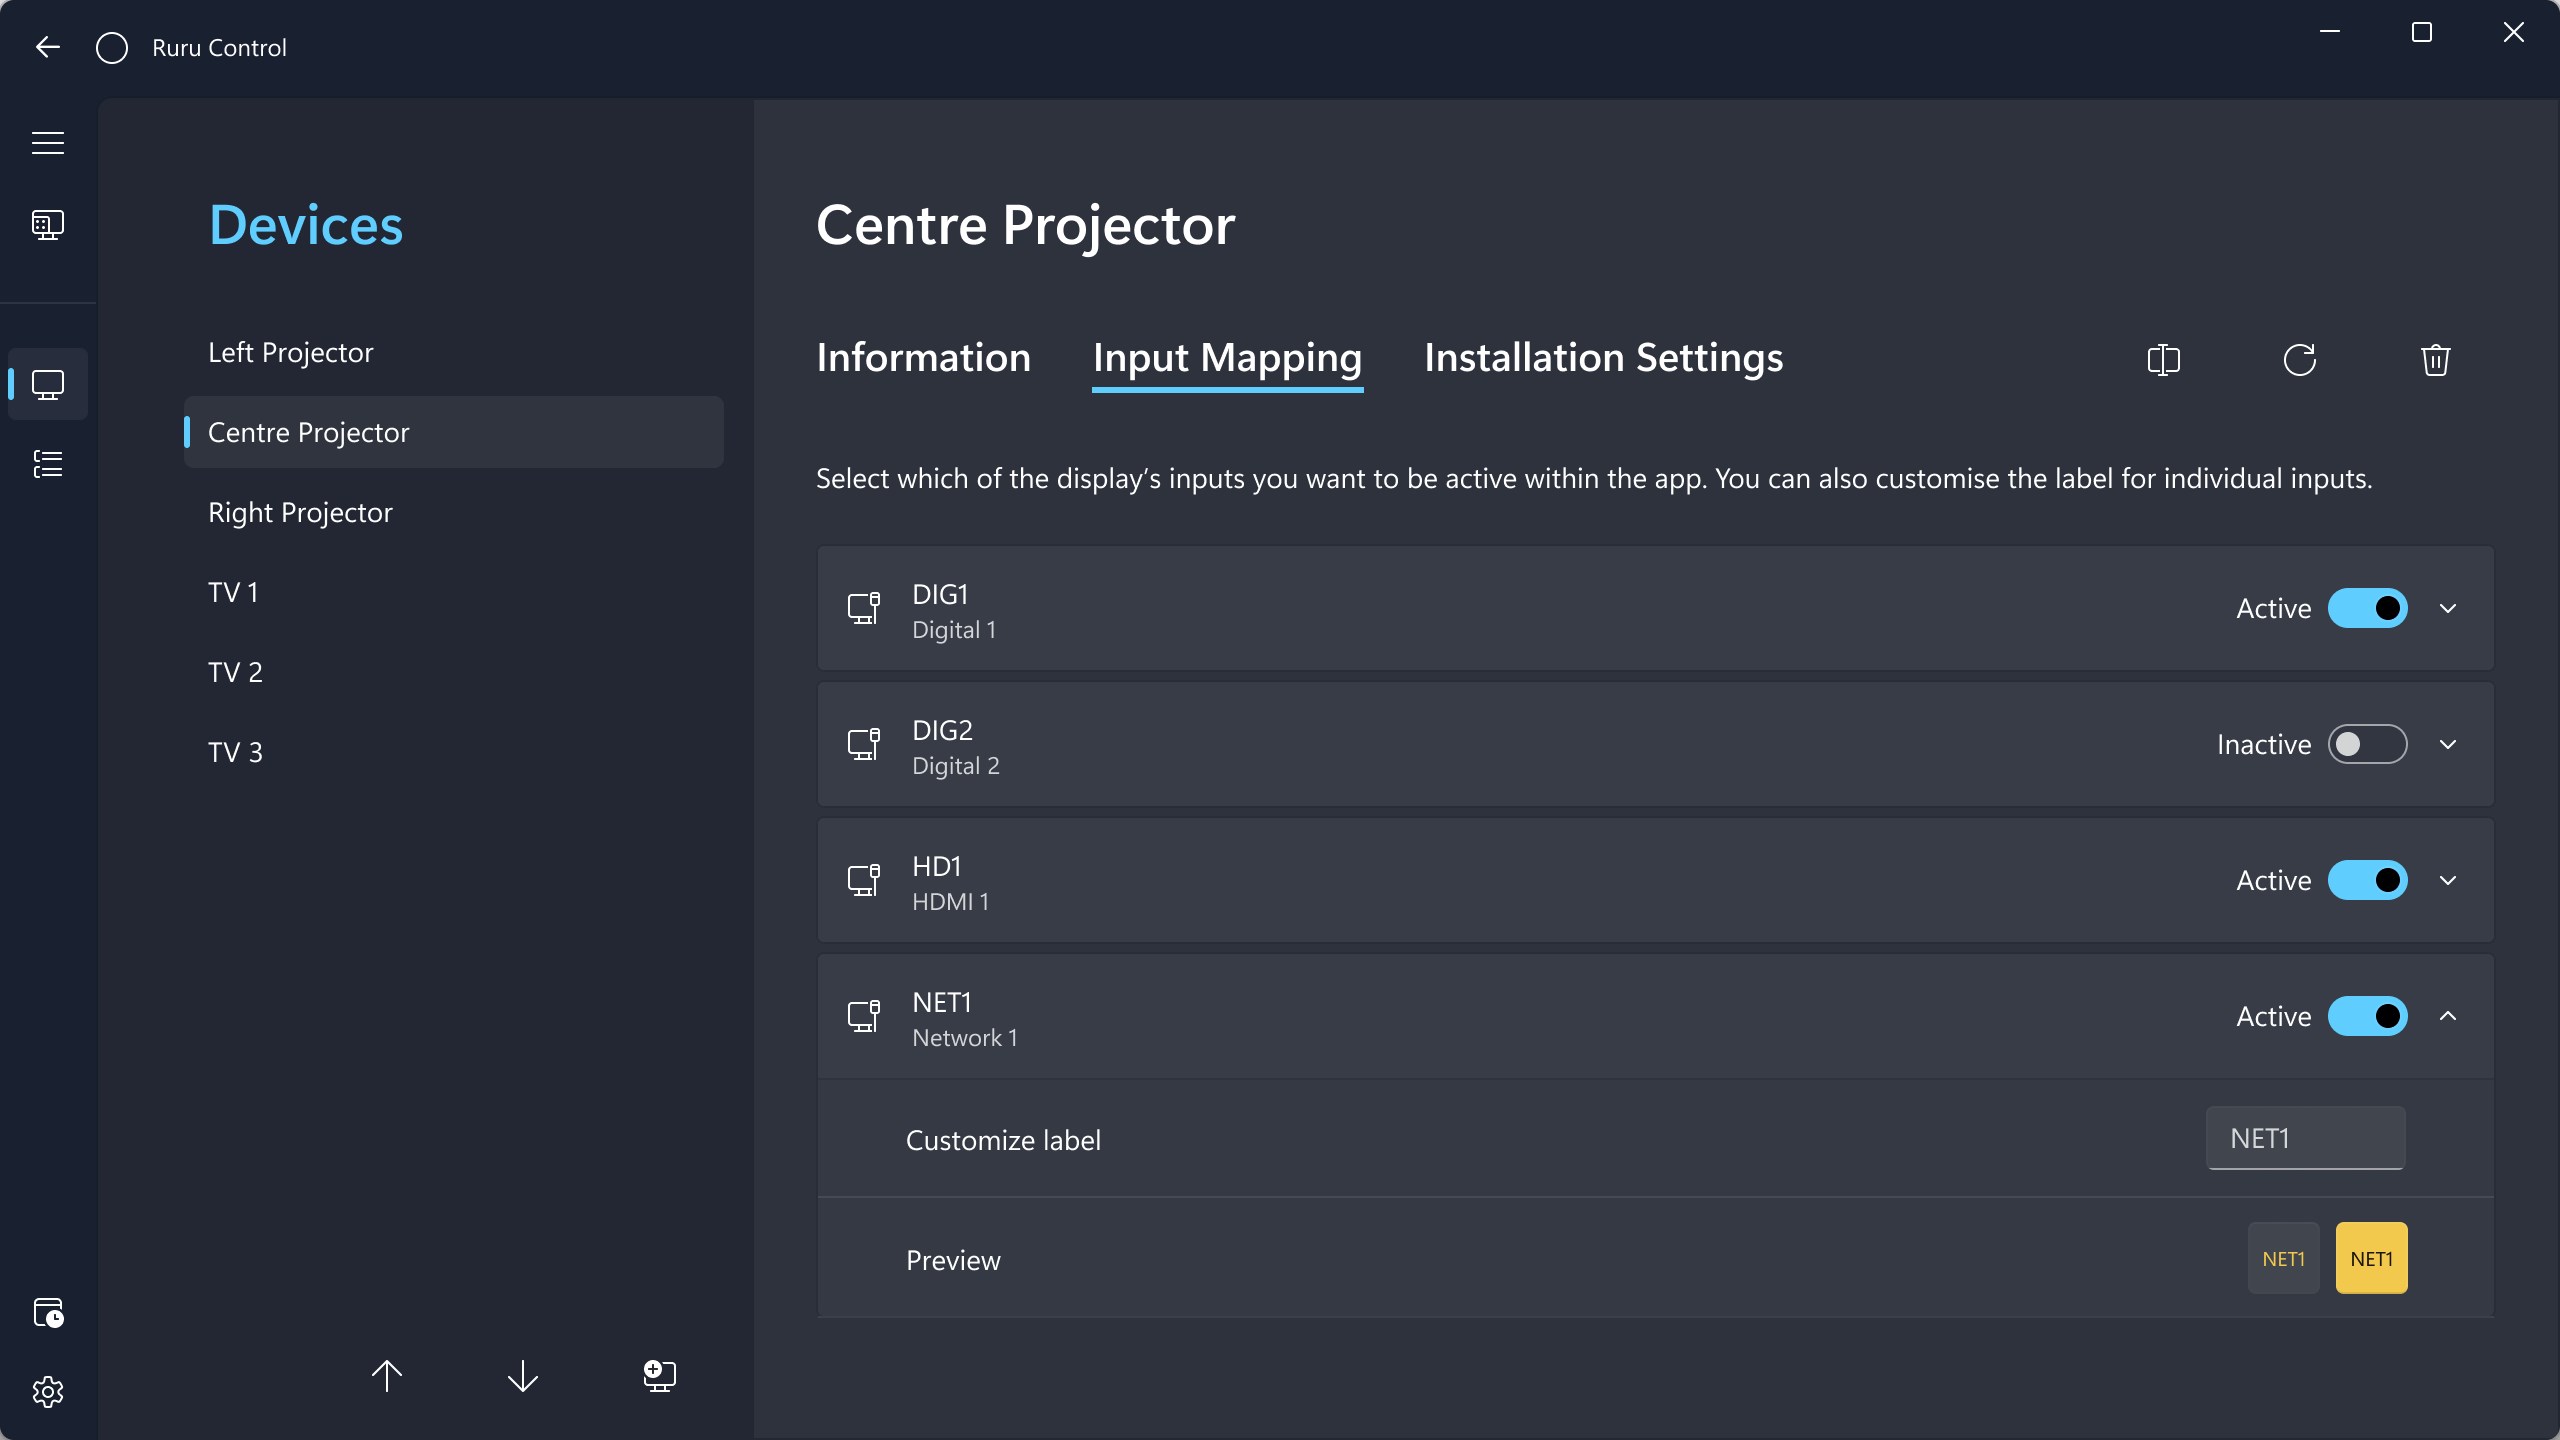Delete device using trash icon
The height and width of the screenshot is (1440, 2560).
click(x=2435, y=360)
